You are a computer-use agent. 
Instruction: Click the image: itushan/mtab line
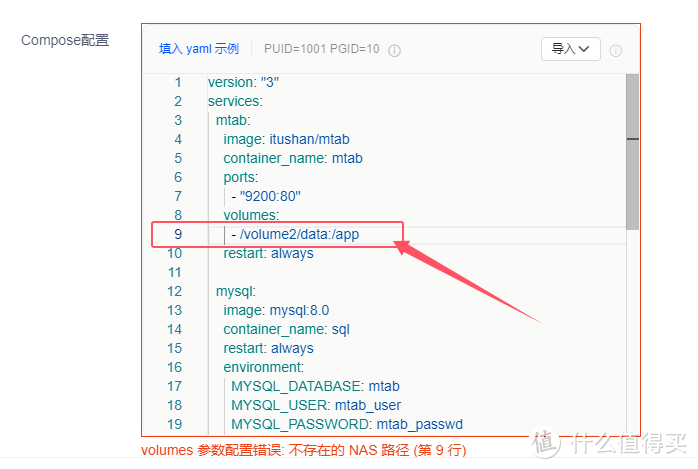coord(286,140)
